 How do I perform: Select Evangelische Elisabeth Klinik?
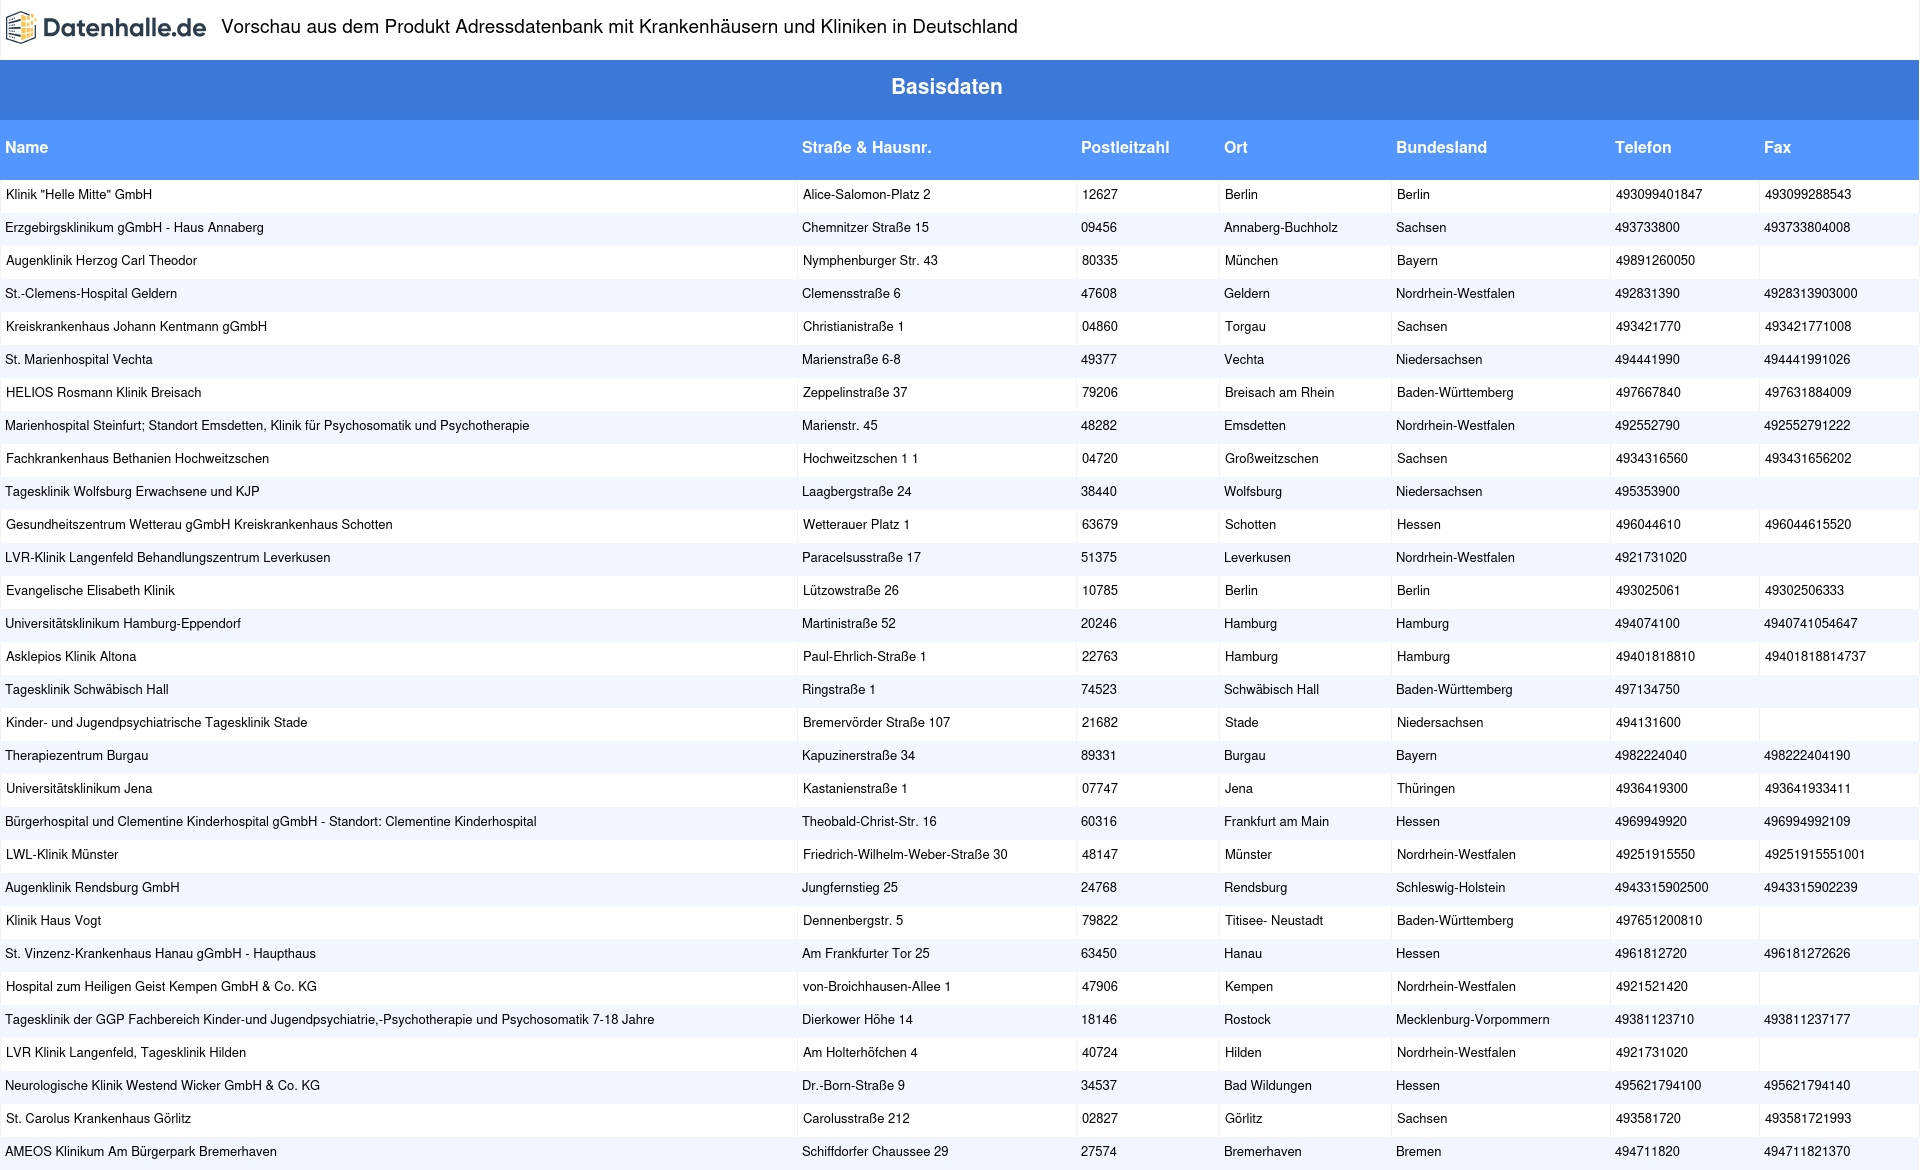(90, 591)
